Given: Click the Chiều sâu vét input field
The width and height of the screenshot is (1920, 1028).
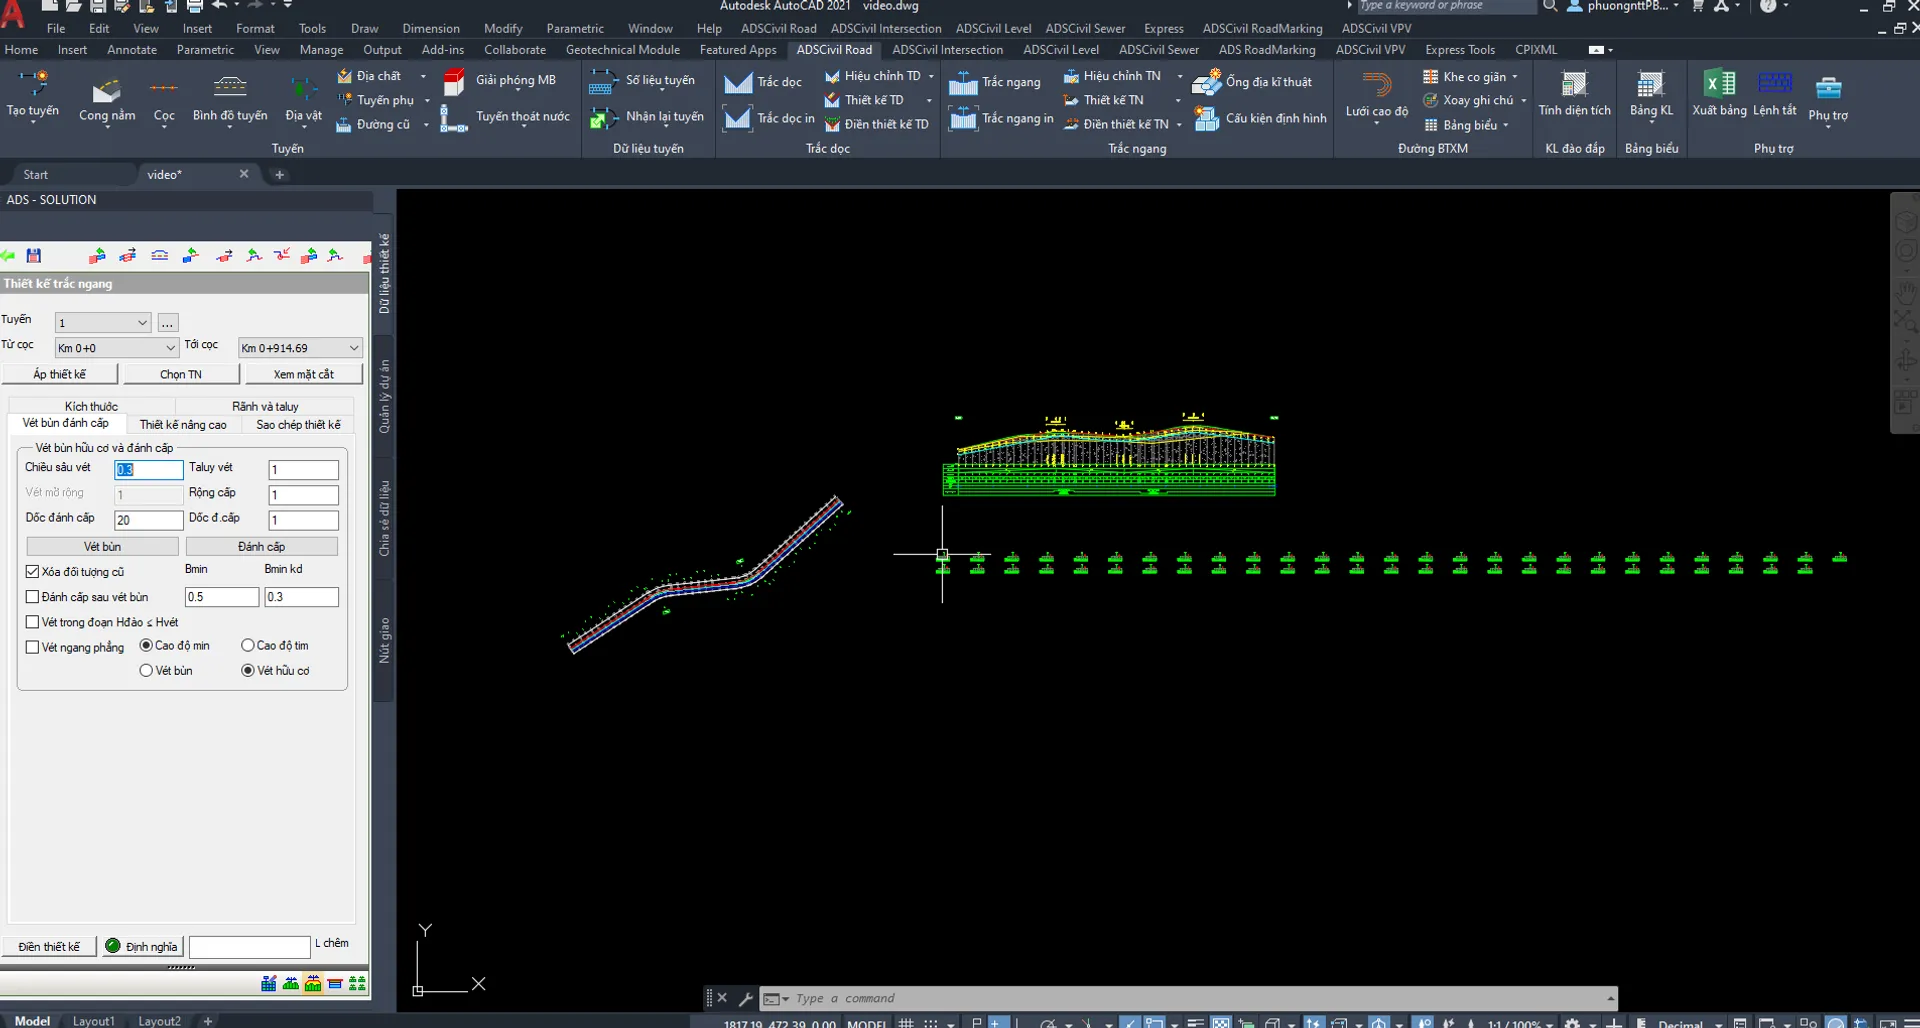Looking at the screenshot, I should pos(149,470).
